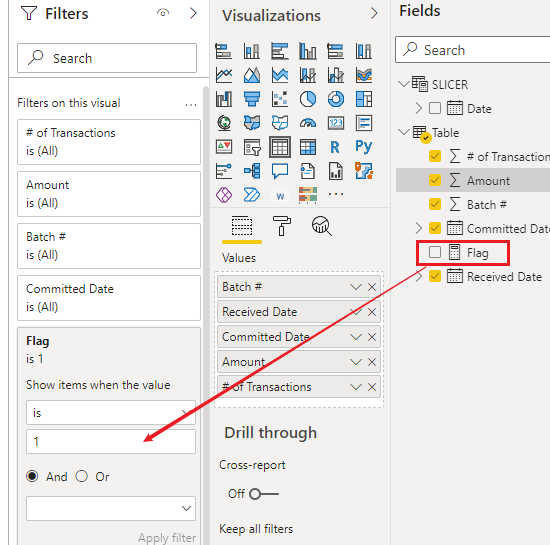Screen dimensions: 550x545
Task: Uncheck the Amount field checkbox
Action: tap(435, 180)
